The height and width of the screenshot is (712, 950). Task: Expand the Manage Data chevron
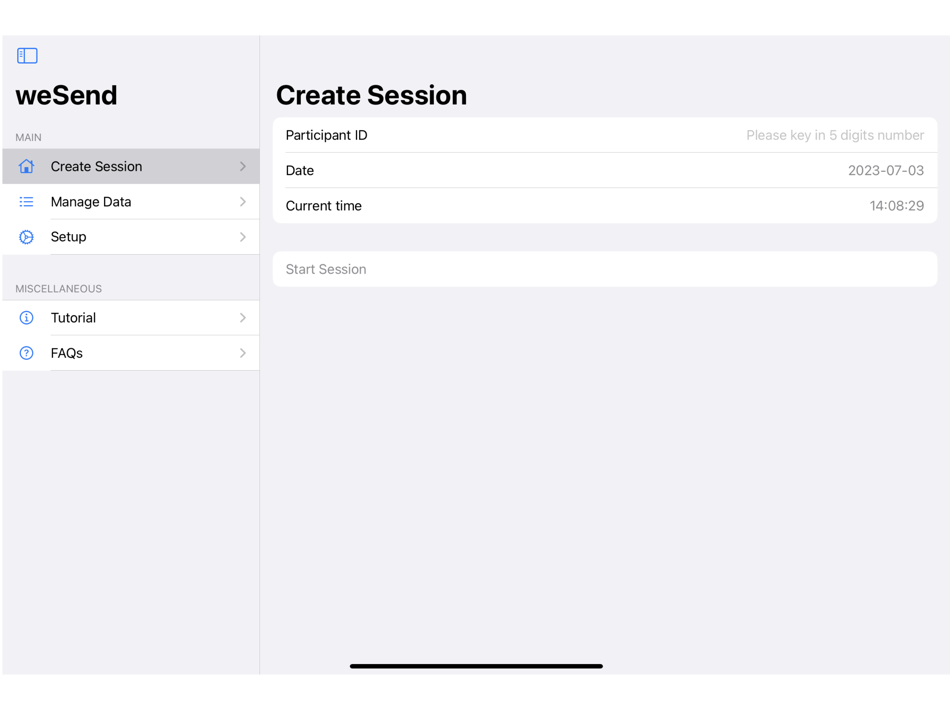click(243, 202)
